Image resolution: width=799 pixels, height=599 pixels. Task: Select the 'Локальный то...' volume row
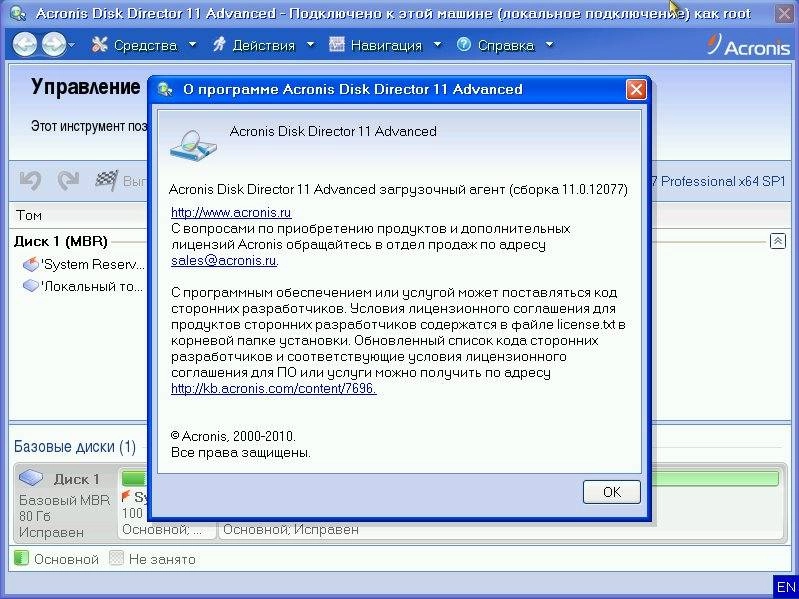click(83, 286)
